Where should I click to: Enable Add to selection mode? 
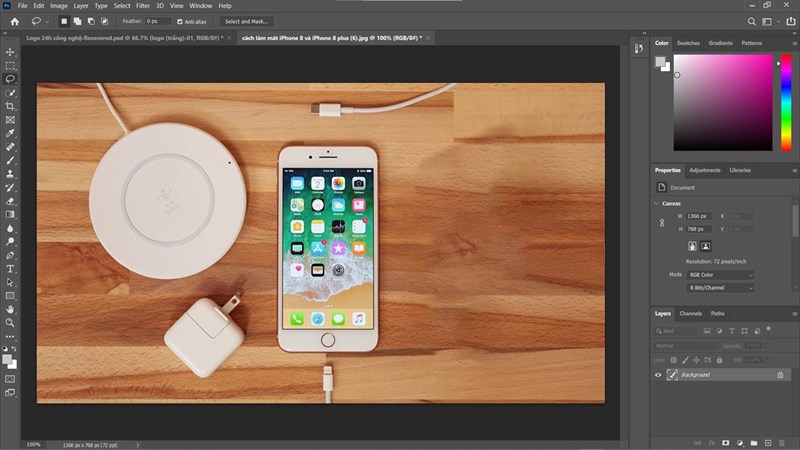pos(78,21)
